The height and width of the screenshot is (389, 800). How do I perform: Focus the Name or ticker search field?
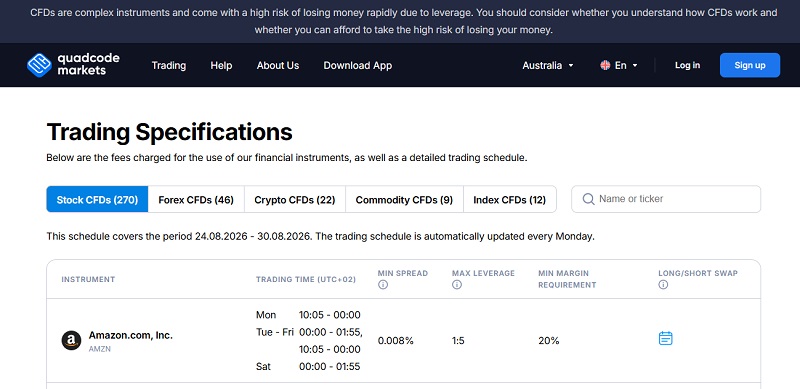point(666,199)
